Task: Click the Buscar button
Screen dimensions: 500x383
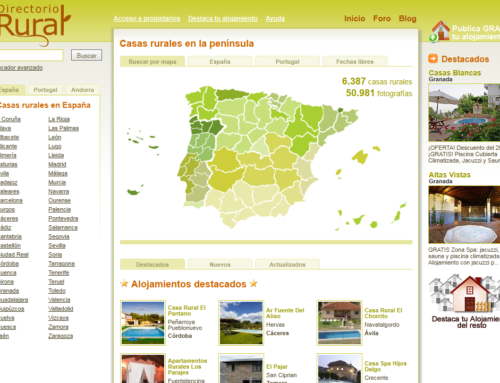Action: (x=86, y=55)
